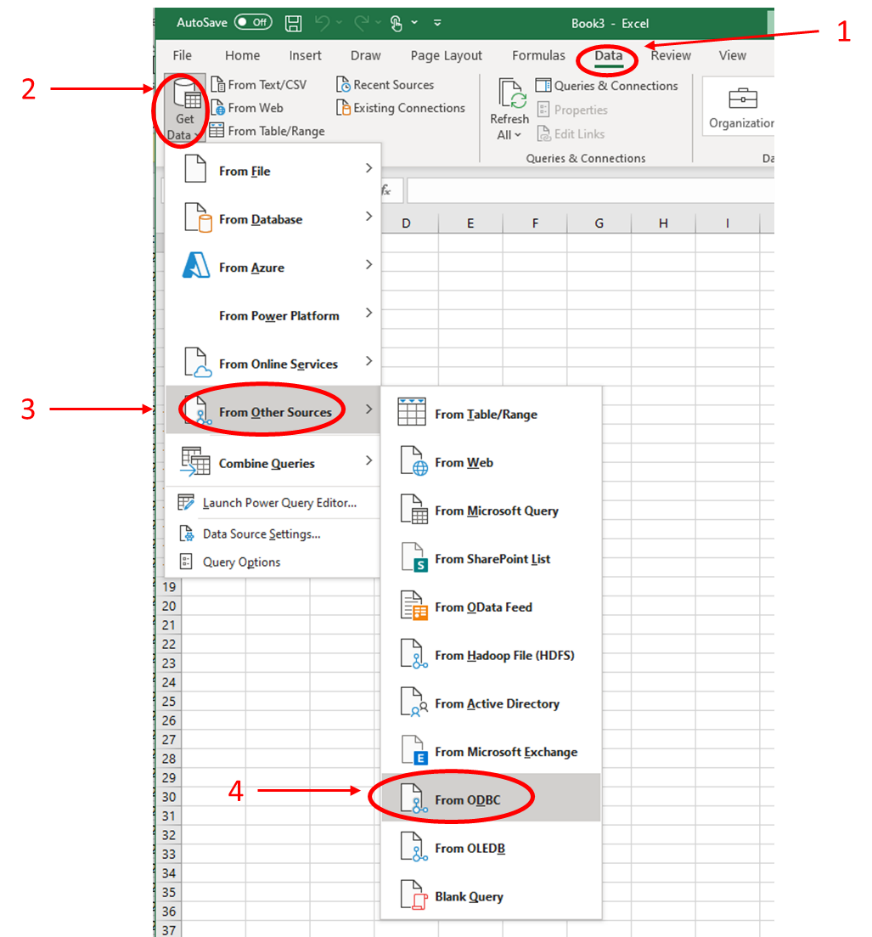Click the From Text/CSV icon

tap(217, 85)
